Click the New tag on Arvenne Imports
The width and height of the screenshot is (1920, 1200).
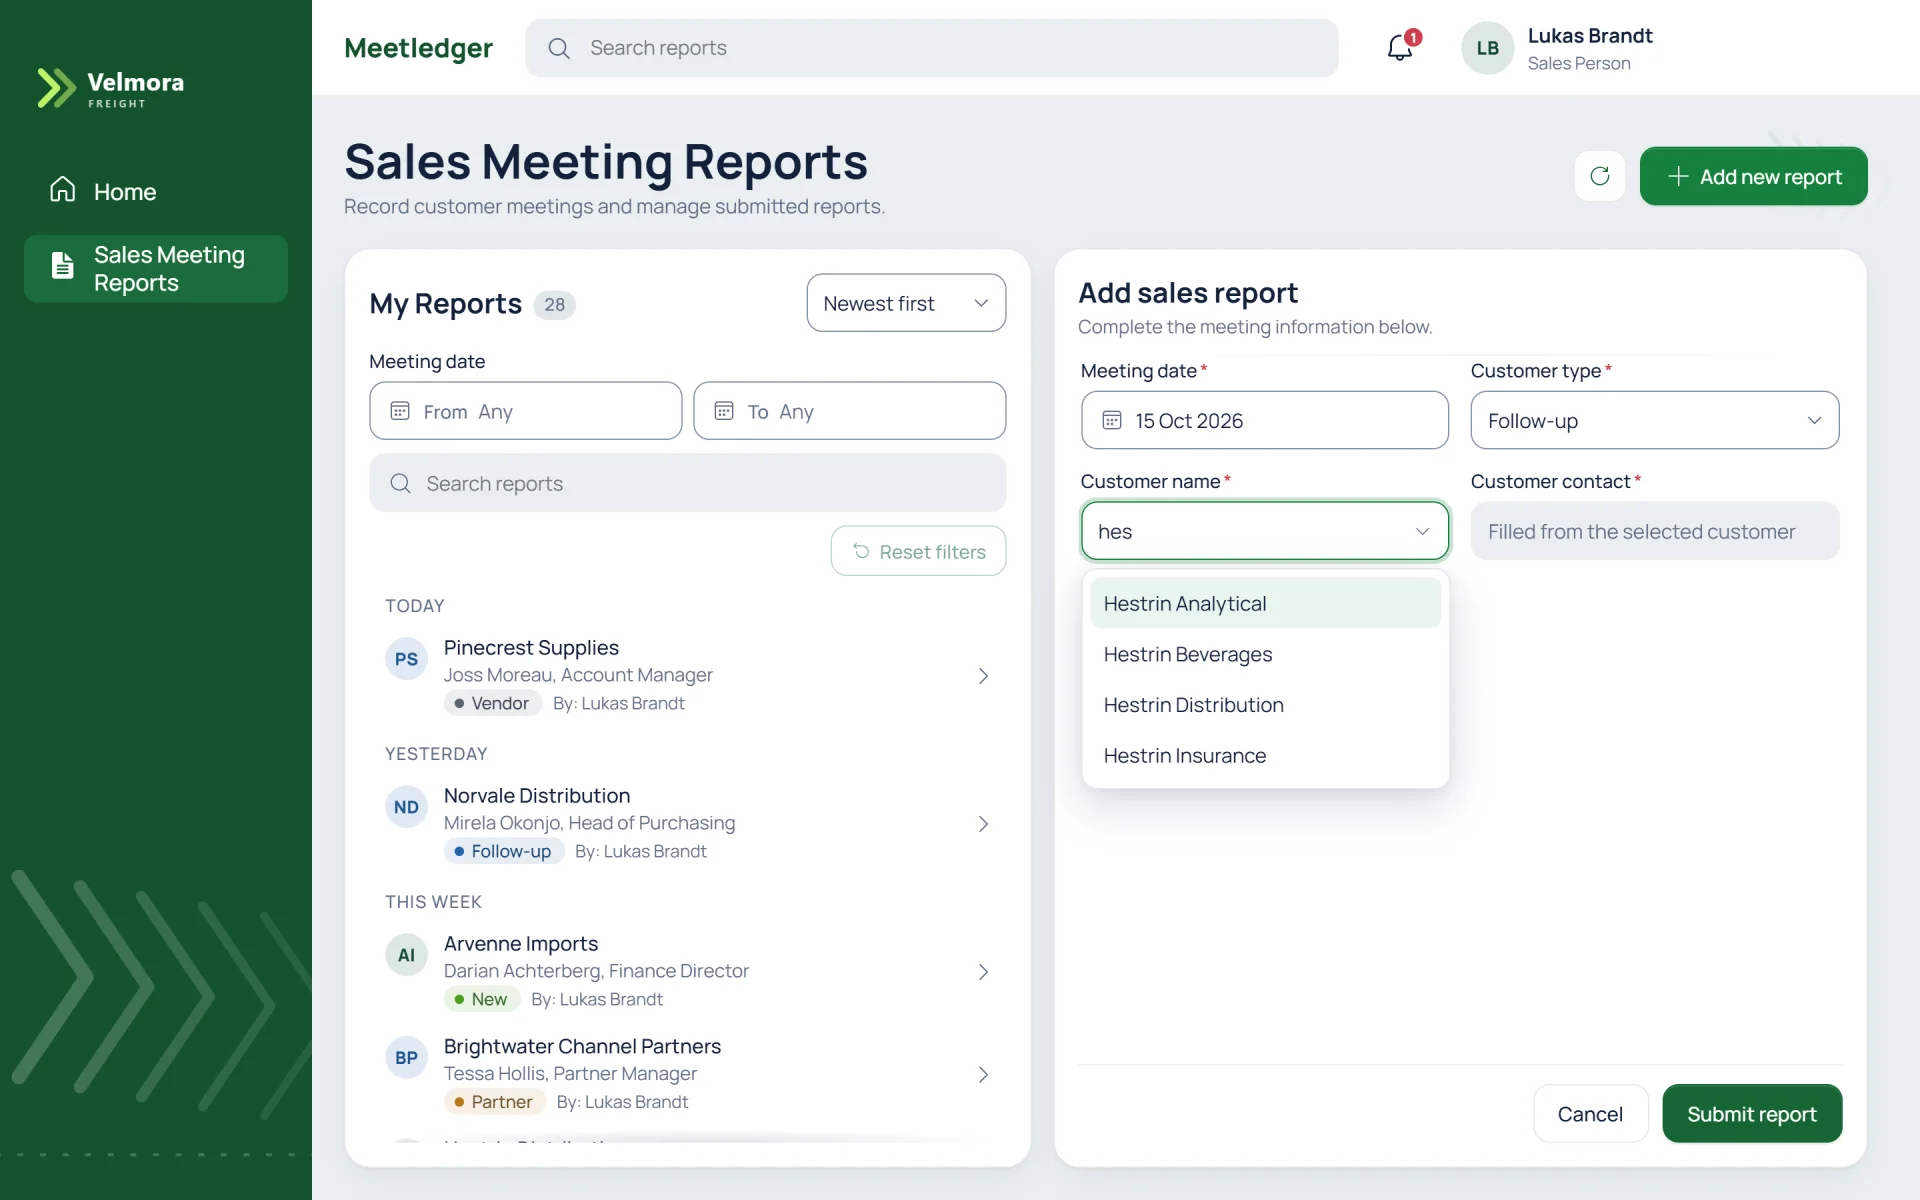coord(481,999)
